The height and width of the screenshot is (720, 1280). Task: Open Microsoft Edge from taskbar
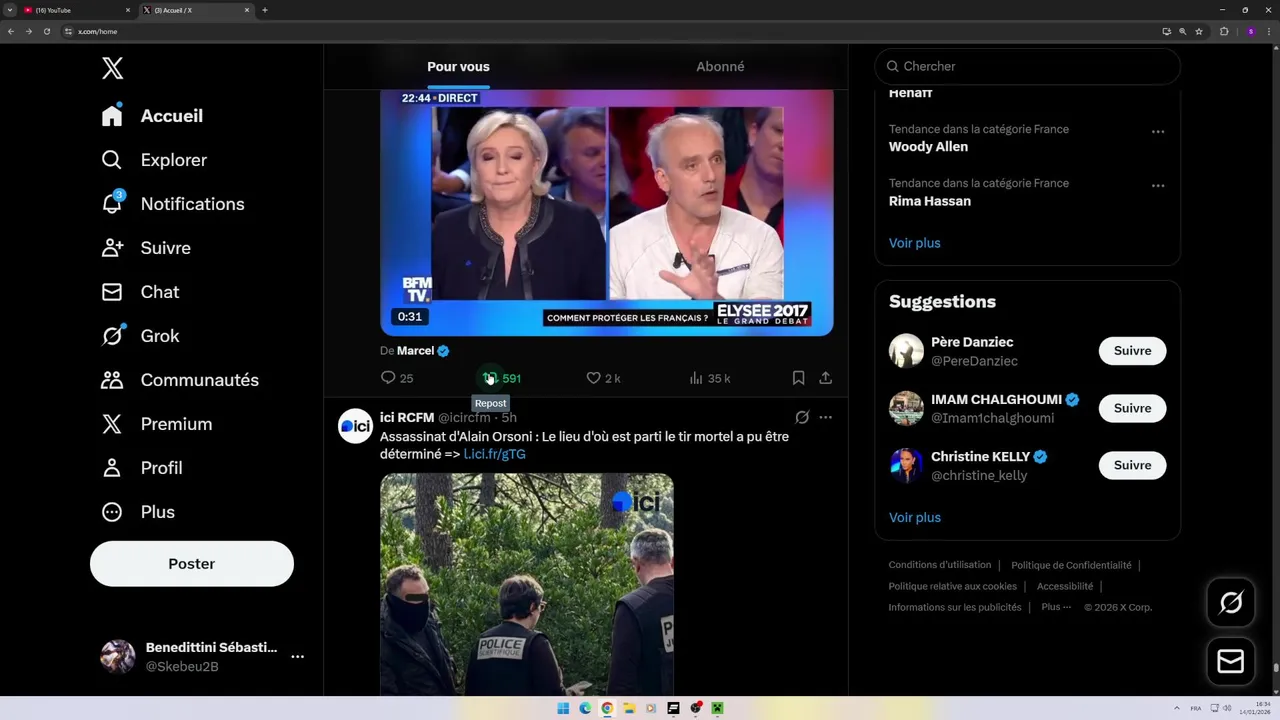coord(585,708)
